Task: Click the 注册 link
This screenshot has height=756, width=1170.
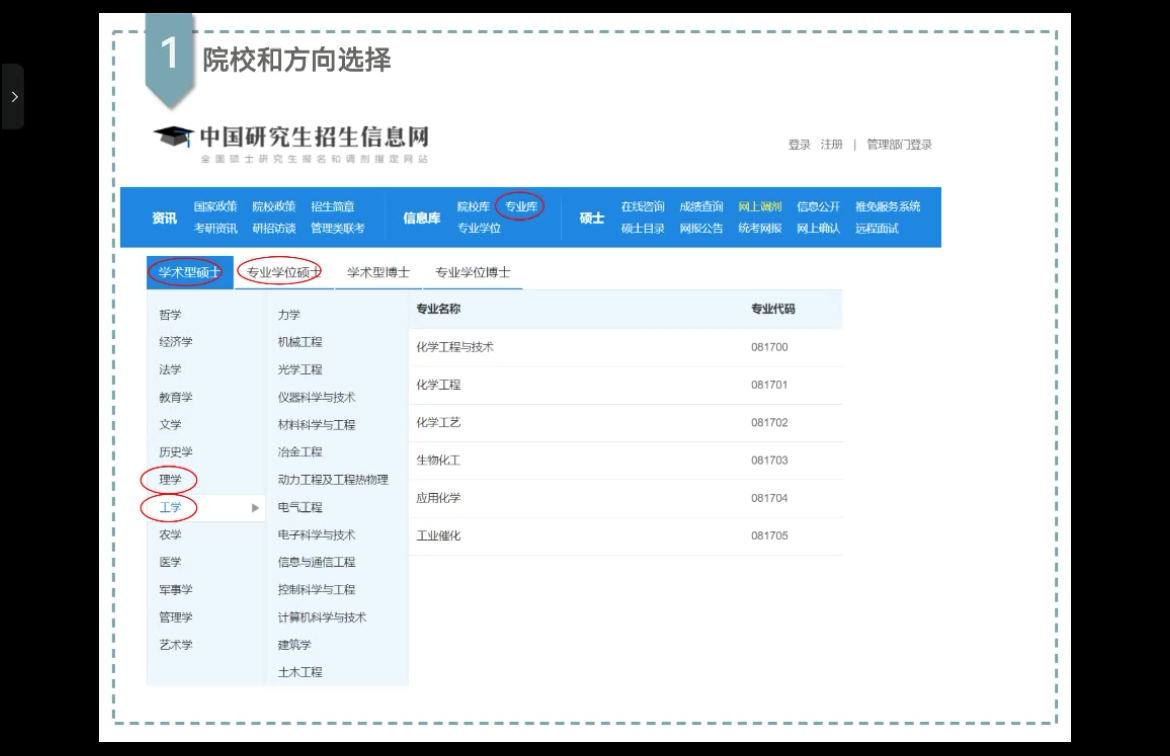Action: 832,145
